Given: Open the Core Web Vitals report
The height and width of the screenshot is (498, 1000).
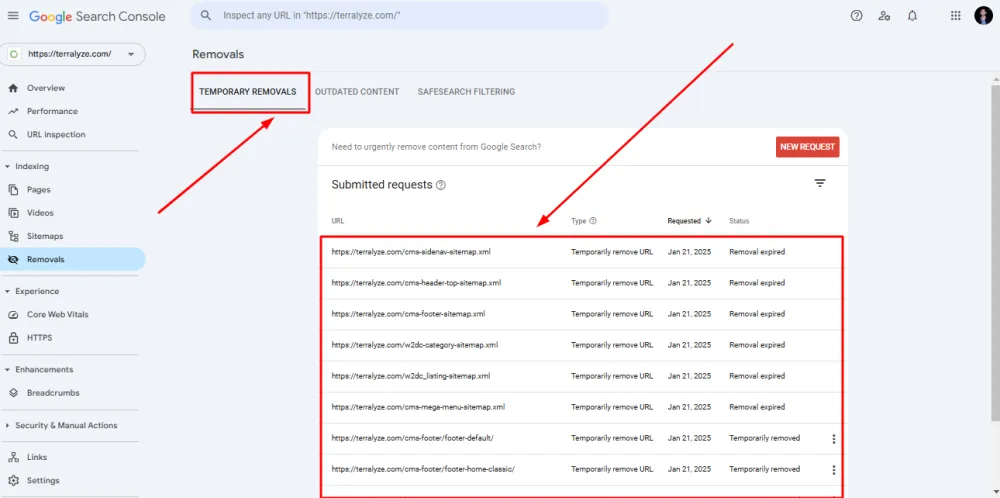Looking at the screenshot, I should (57, 315).
